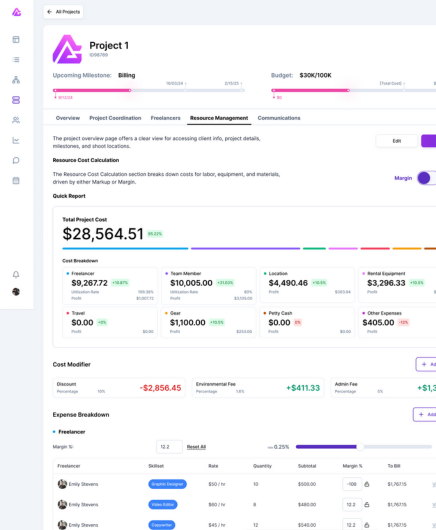Open the team people icon in the sidebar

pos(16,120)
